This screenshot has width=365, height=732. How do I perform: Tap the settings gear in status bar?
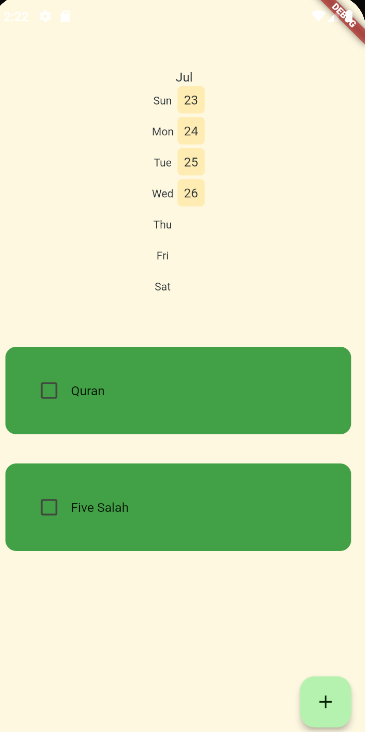(x=45, y=17)
